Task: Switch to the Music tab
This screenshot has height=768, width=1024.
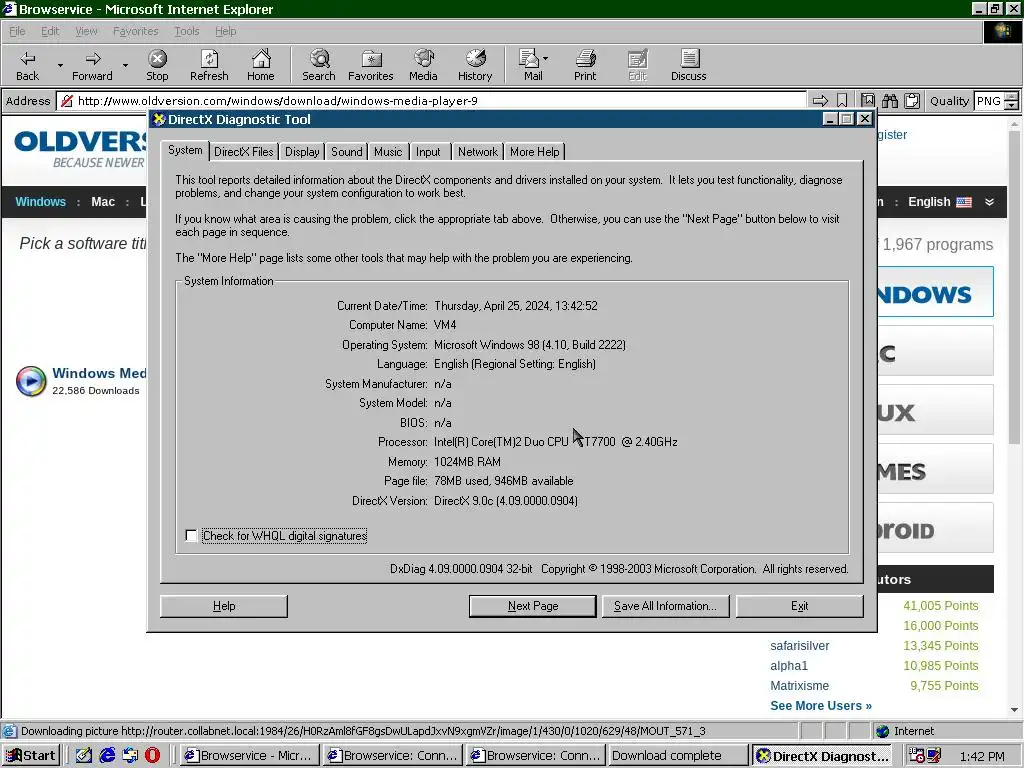Action: pos(388,152)
